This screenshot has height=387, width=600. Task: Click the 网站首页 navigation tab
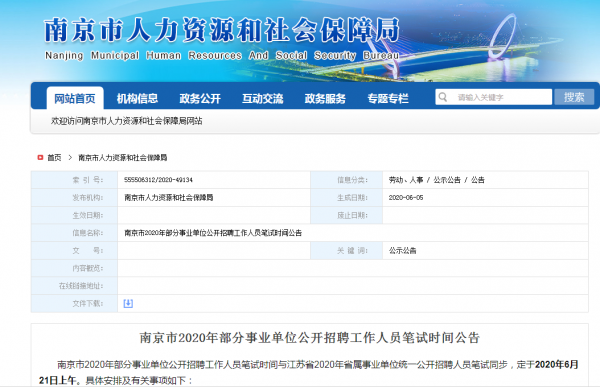(x=75, y=98)
